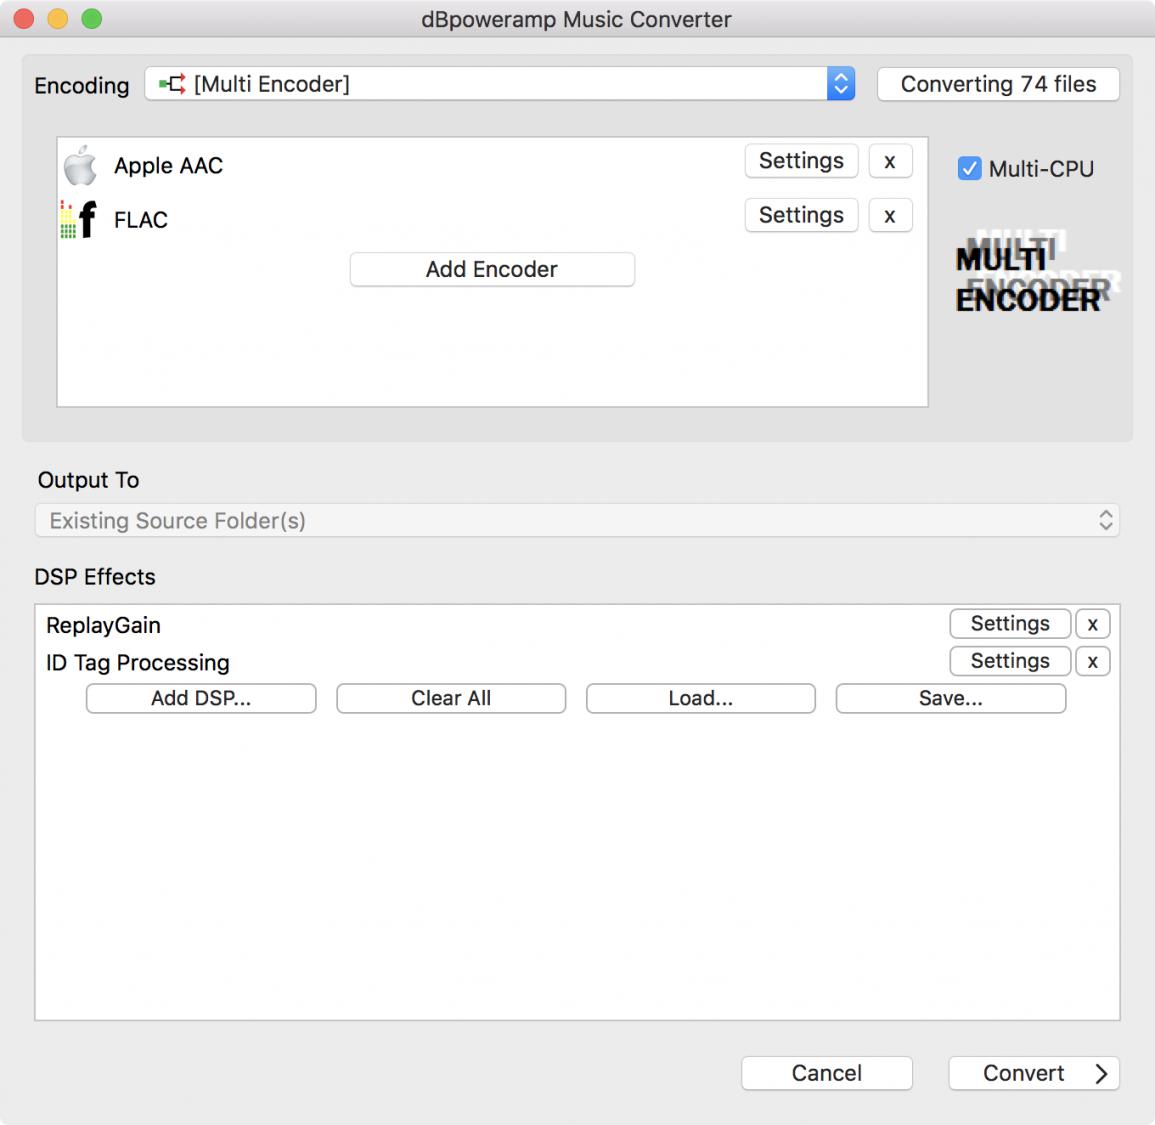The width and height of the screenshot is (1155, 1125).
Task: Open ID Tag Processing Settings
Action: [x=1009, y=661]
